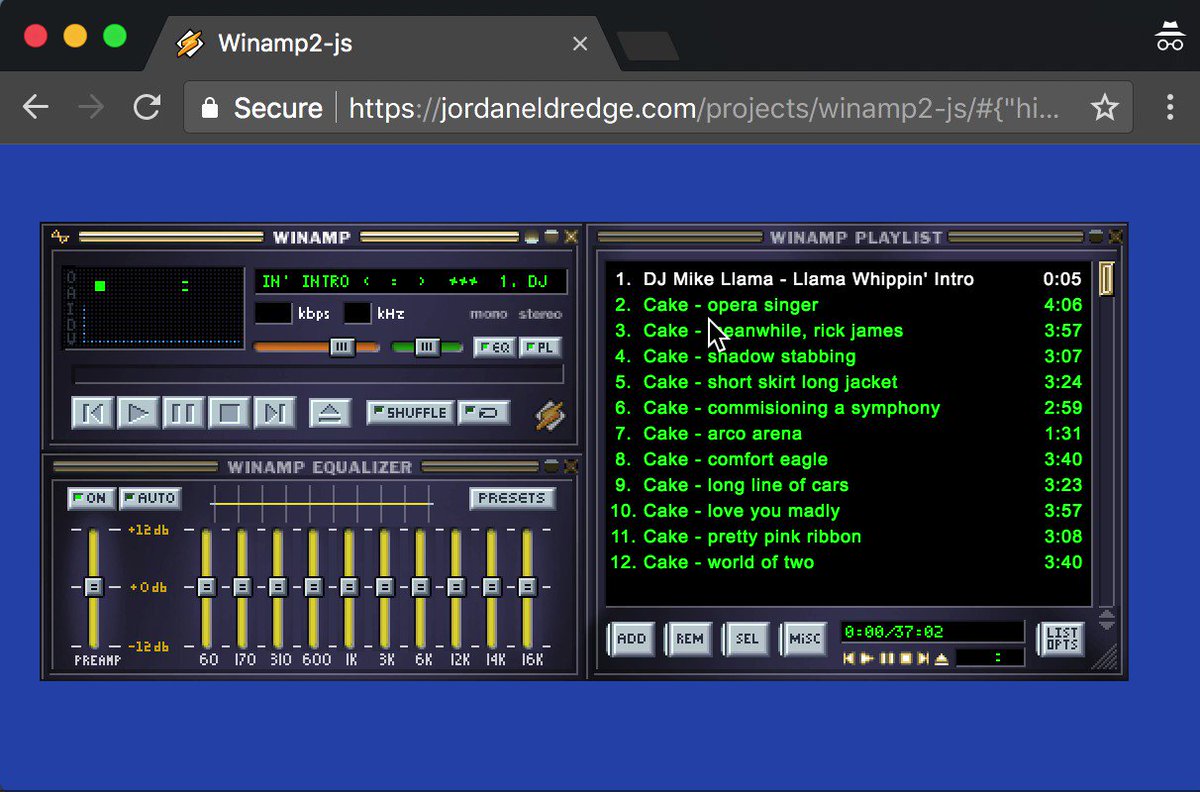The width and height of the screenshot is (1200, 792).
Task: Toggle the Repeat button
Action: coord(484,412)
